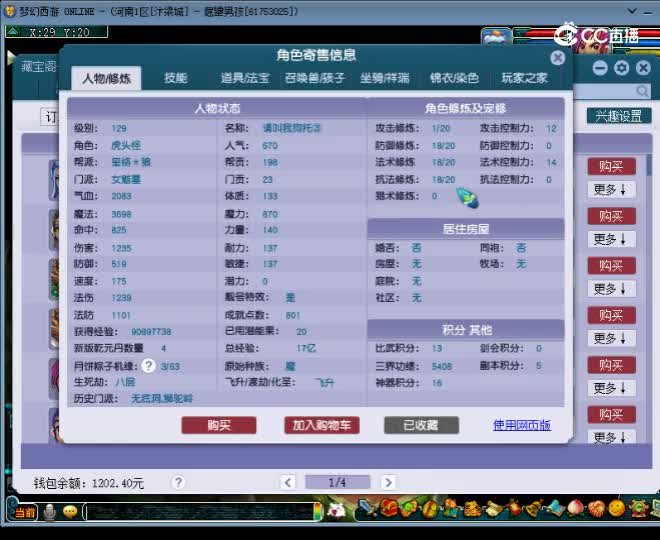660x540 pixels.
Task: Switch to the 技能 tab
Action: pyautogui.click(x=176, y=78)
